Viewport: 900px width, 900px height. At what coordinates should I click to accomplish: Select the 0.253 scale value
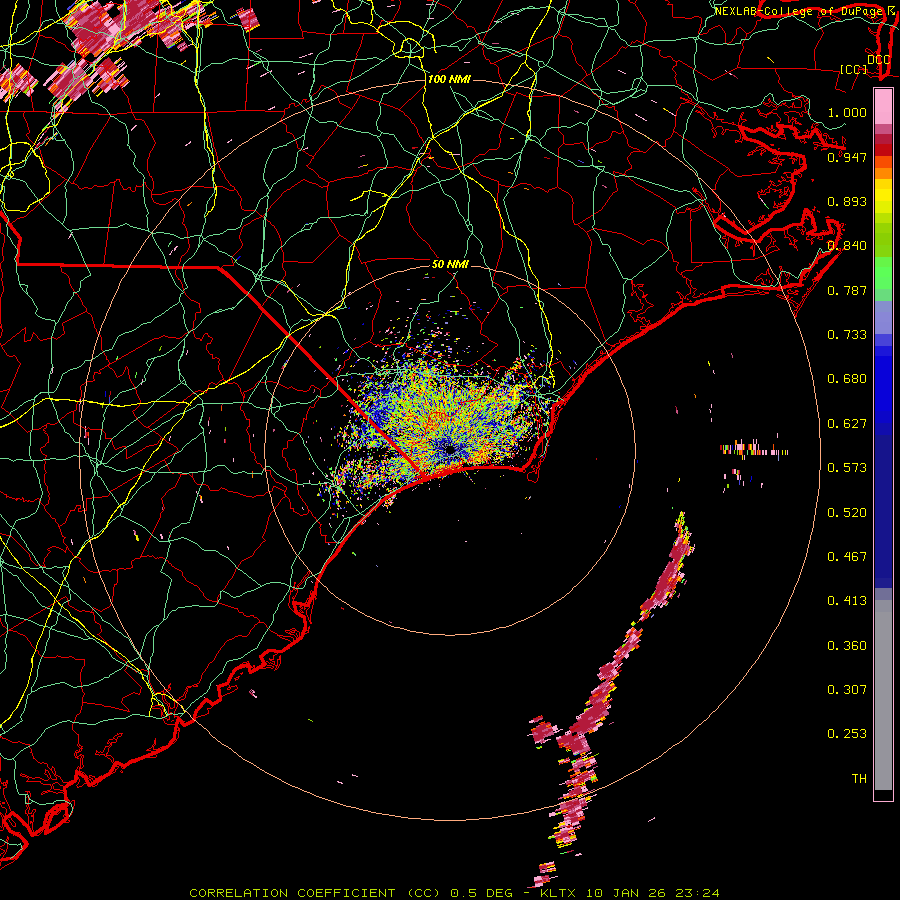[x=847, y=734]
